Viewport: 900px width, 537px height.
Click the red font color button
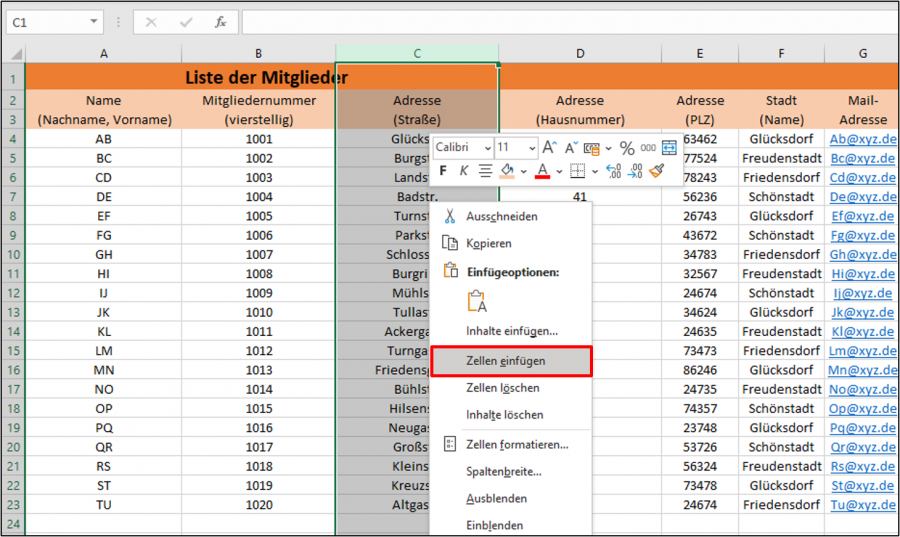[541, 171]
